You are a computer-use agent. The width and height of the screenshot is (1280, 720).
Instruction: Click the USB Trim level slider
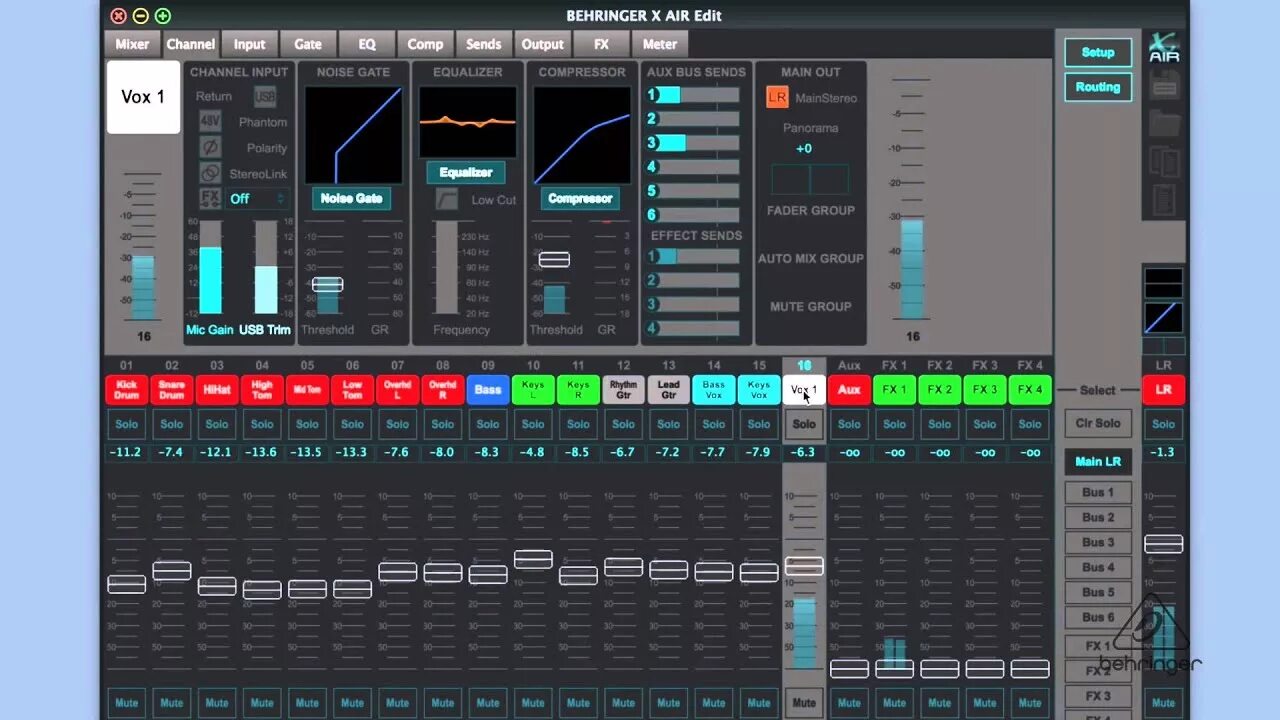pyautogui.click(x=265, y=267)
